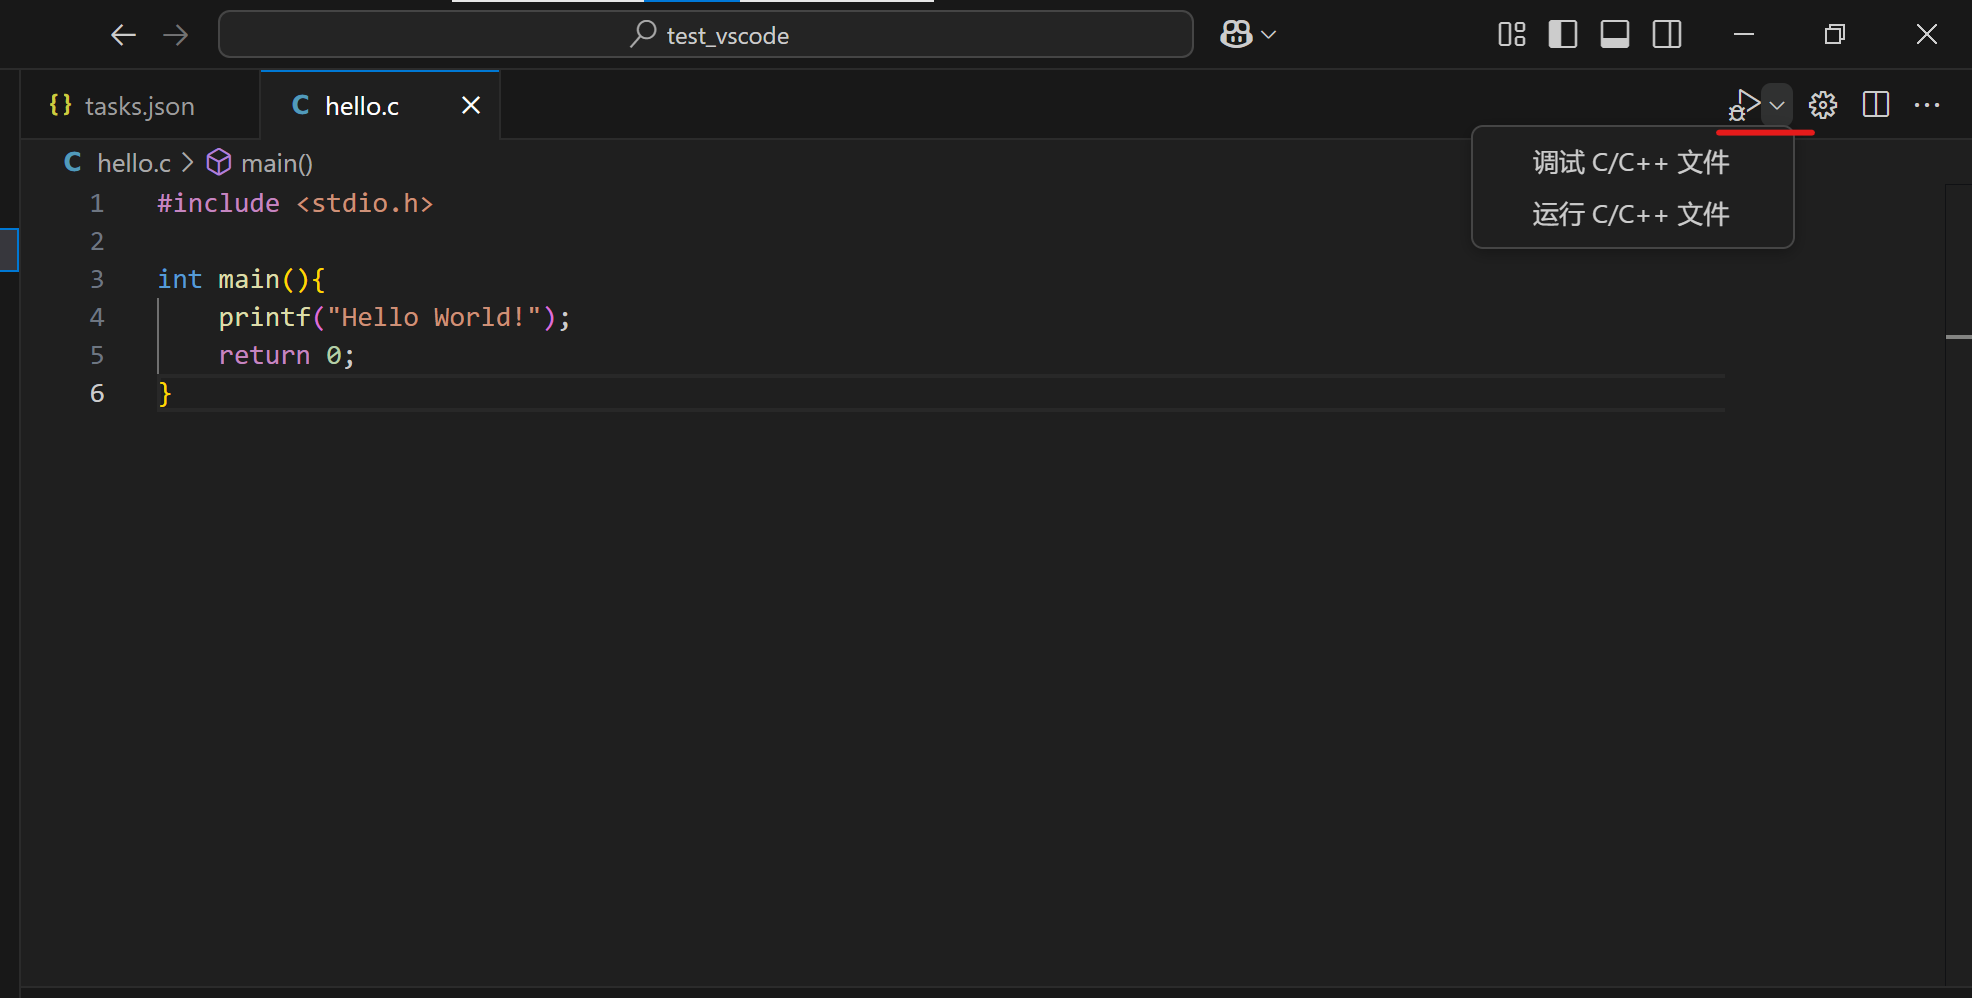The height and width of the screenshot is (998, 1972).
Task: Click the settings gear next to run button
Action: tap(1823, 105)
